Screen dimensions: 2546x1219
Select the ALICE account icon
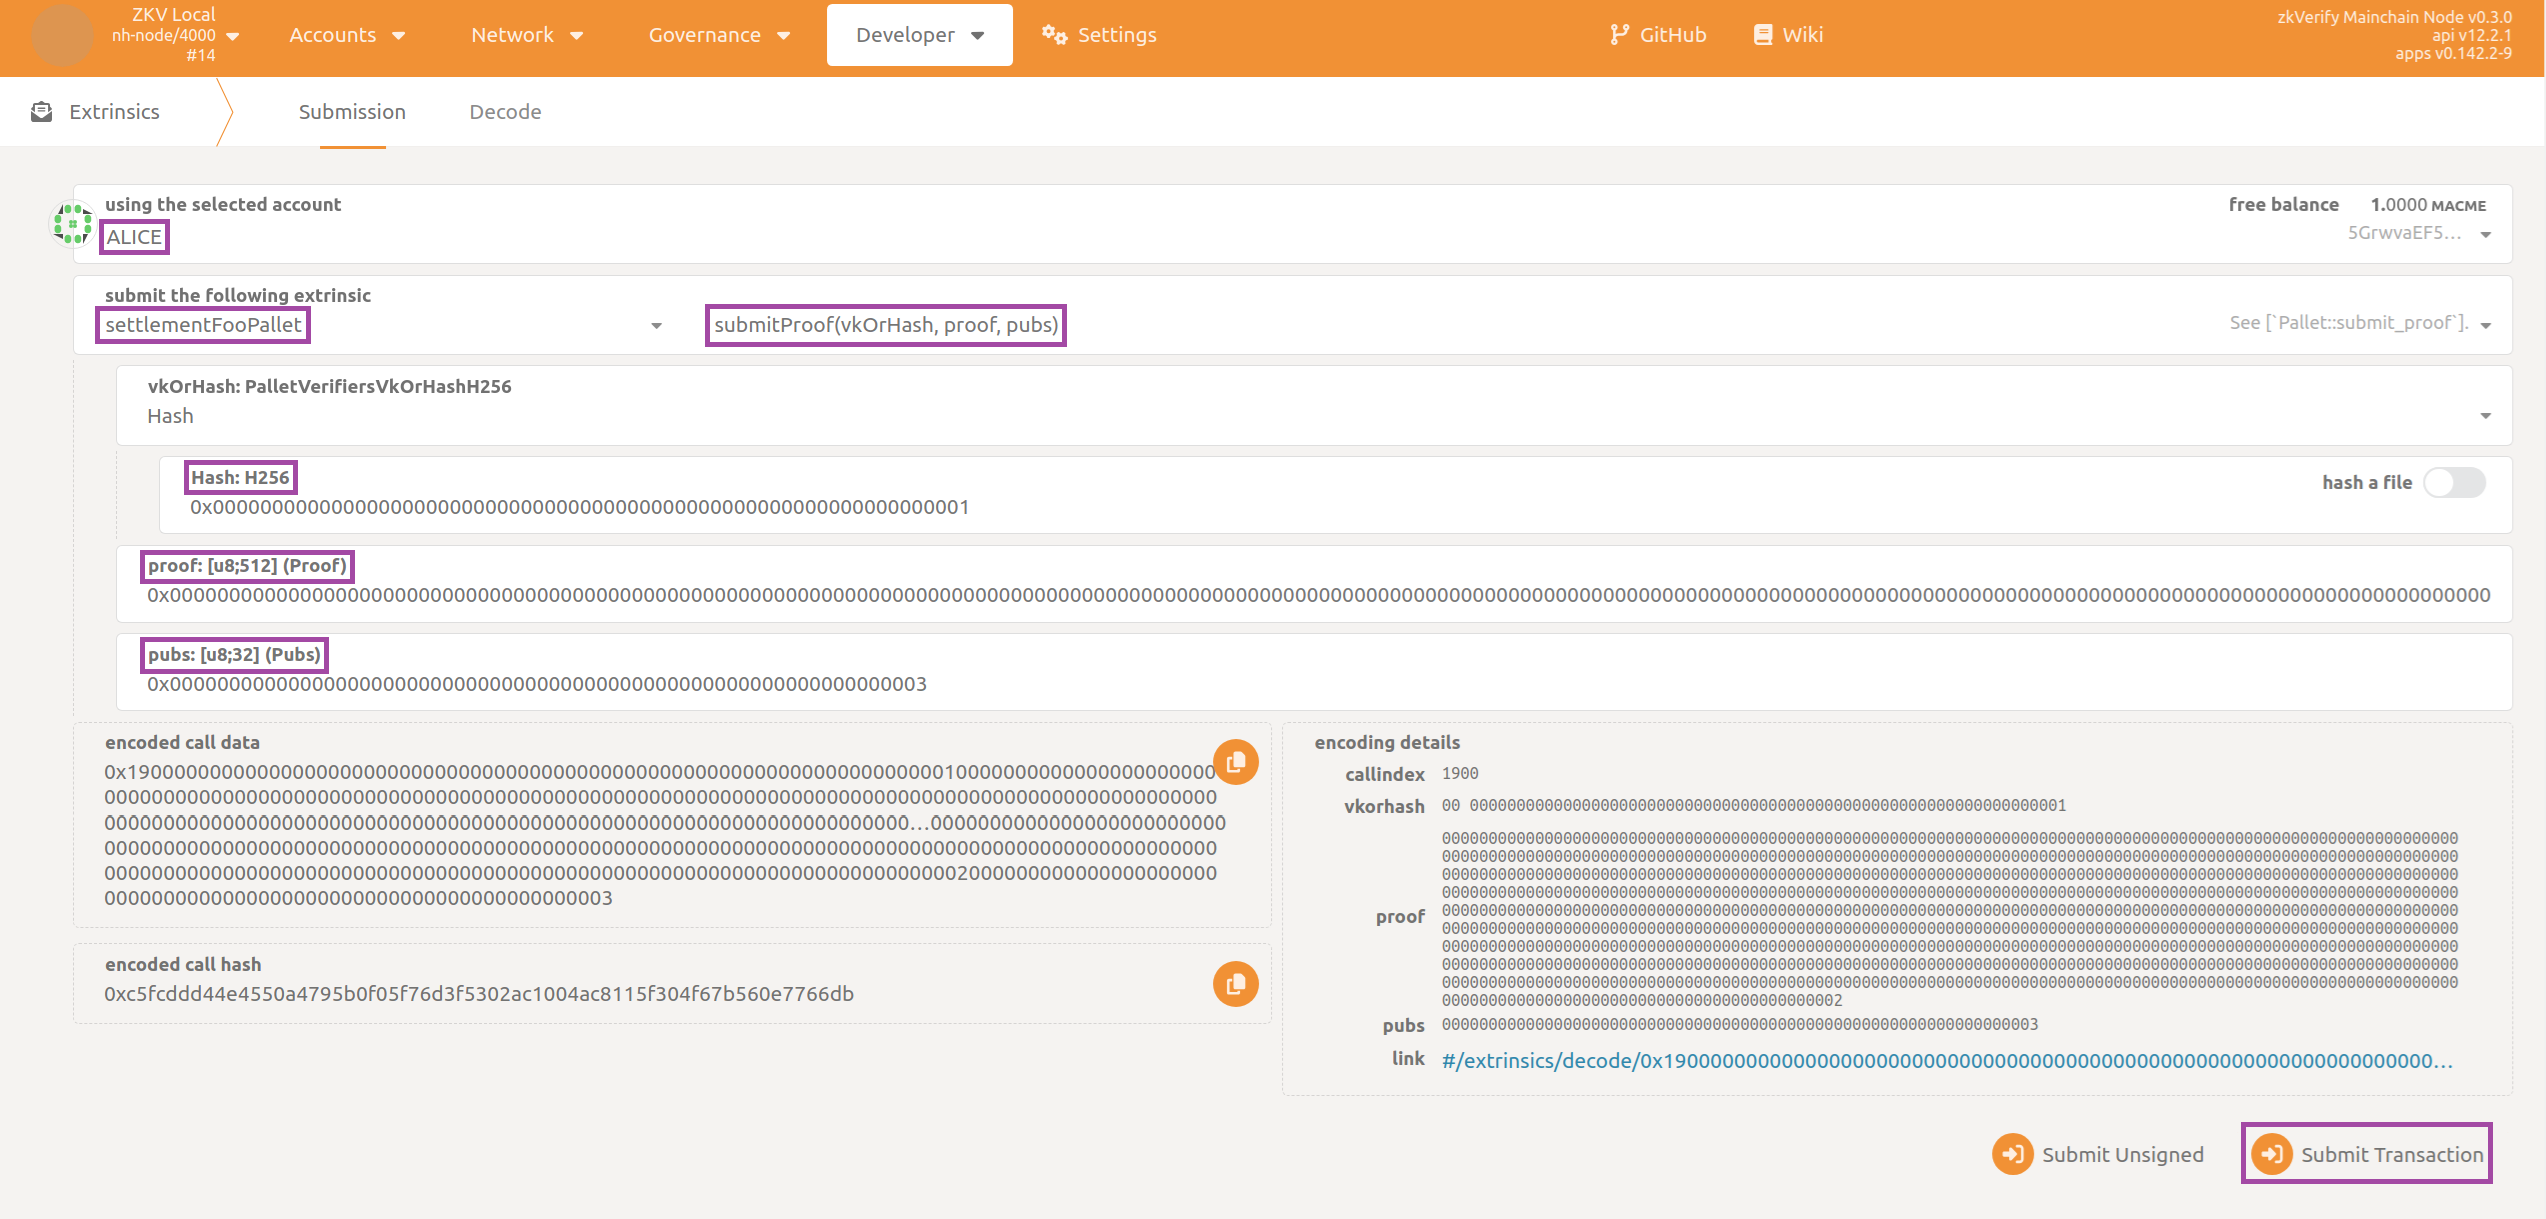tap(70, 227)
